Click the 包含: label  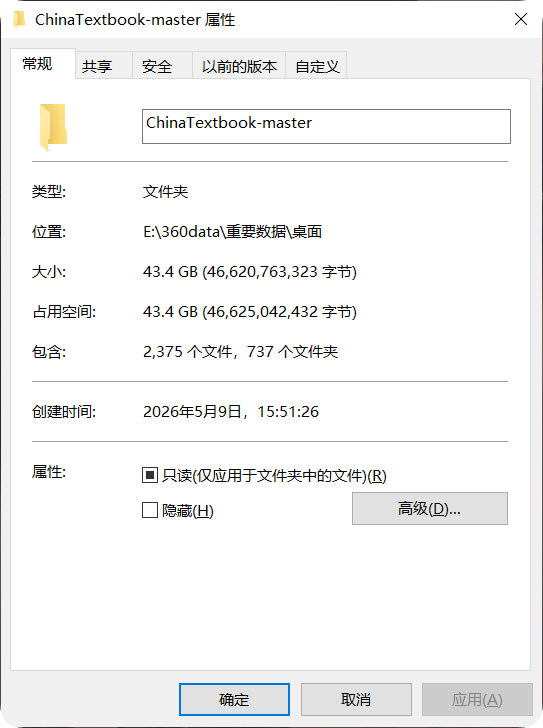click(49, 351)
